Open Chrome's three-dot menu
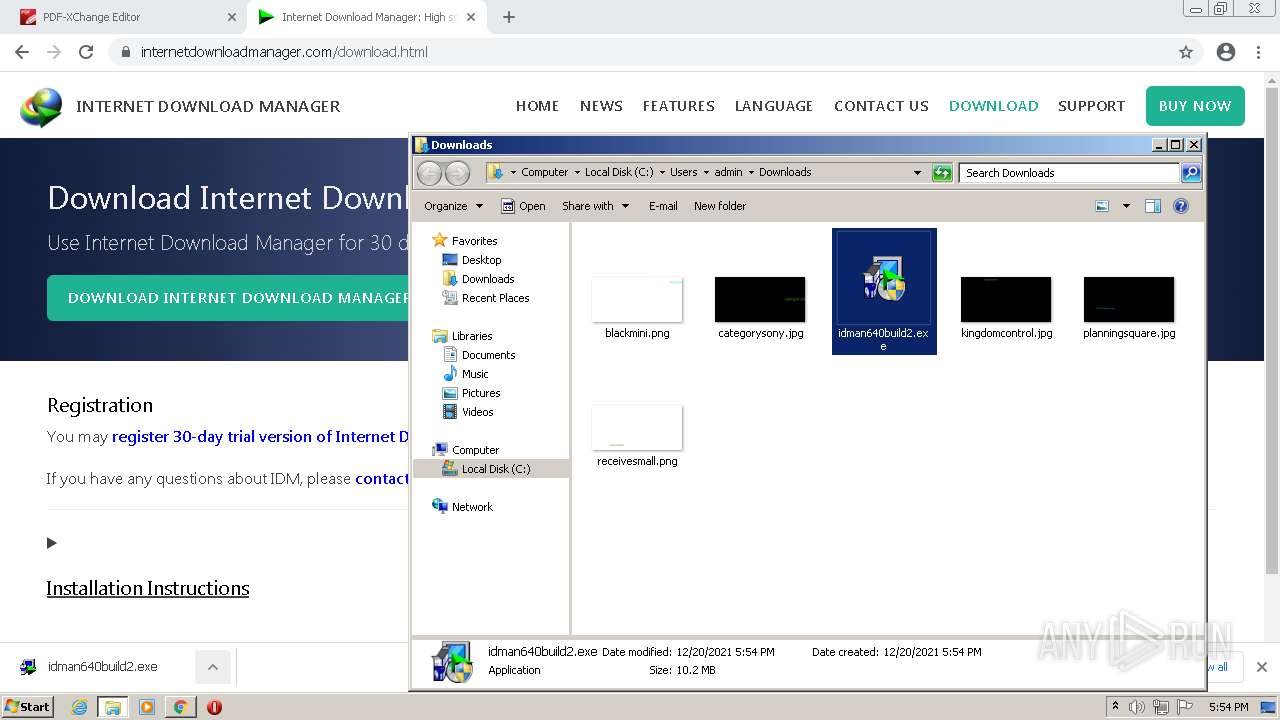The height and width of the screenshot is (720, 1280). point(1258,52)
